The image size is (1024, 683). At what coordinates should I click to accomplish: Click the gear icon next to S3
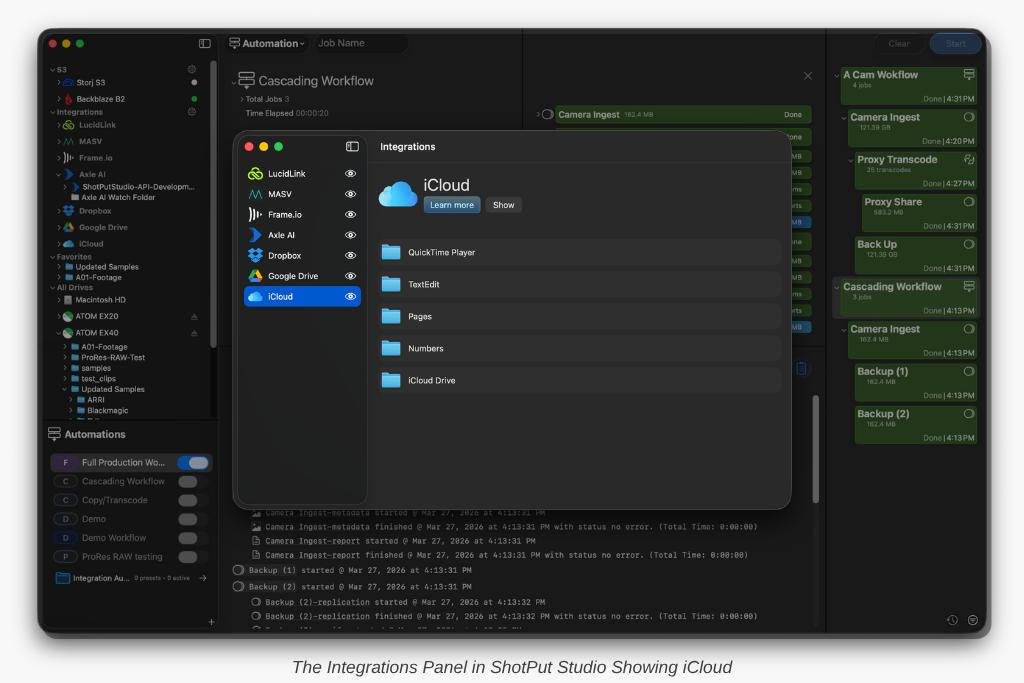coord(192,70)
